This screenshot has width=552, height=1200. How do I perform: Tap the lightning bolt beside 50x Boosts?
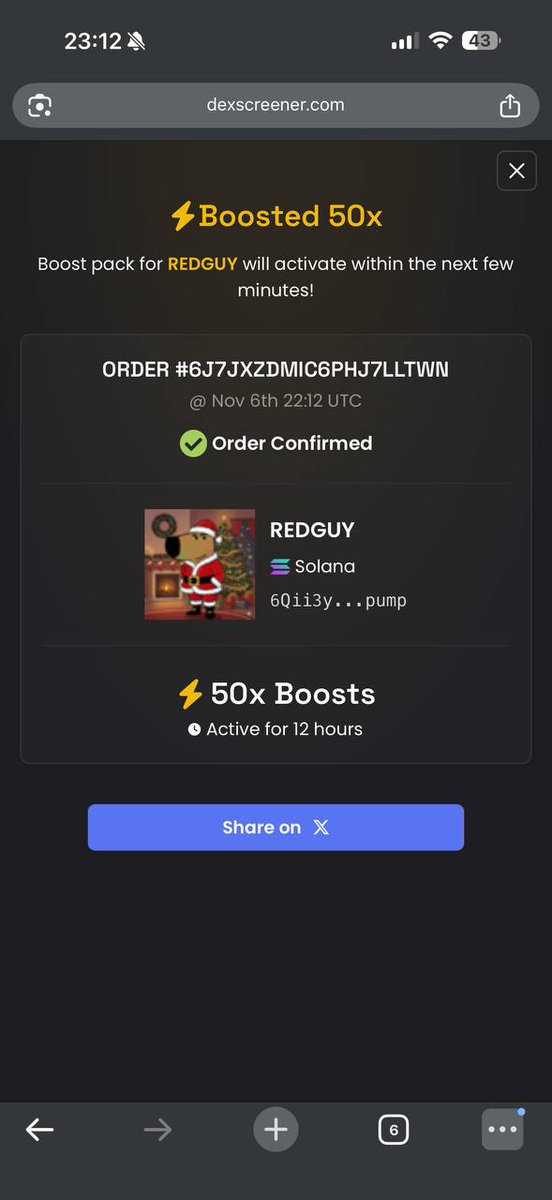tap(190, 694)
